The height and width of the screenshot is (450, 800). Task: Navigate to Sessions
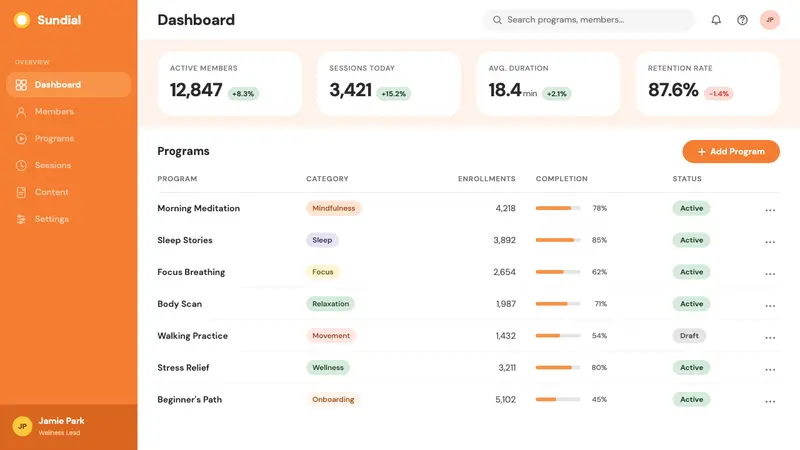tap(68, 165)
